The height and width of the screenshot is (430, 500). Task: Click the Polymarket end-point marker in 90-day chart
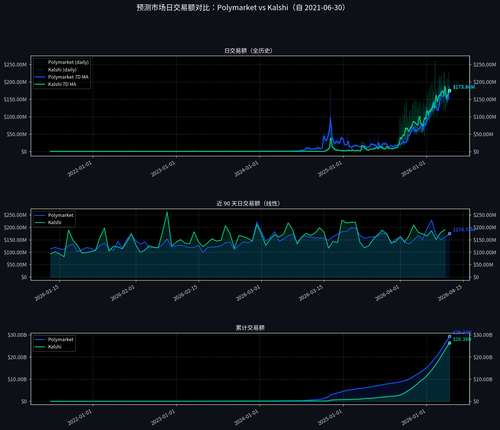449,234
